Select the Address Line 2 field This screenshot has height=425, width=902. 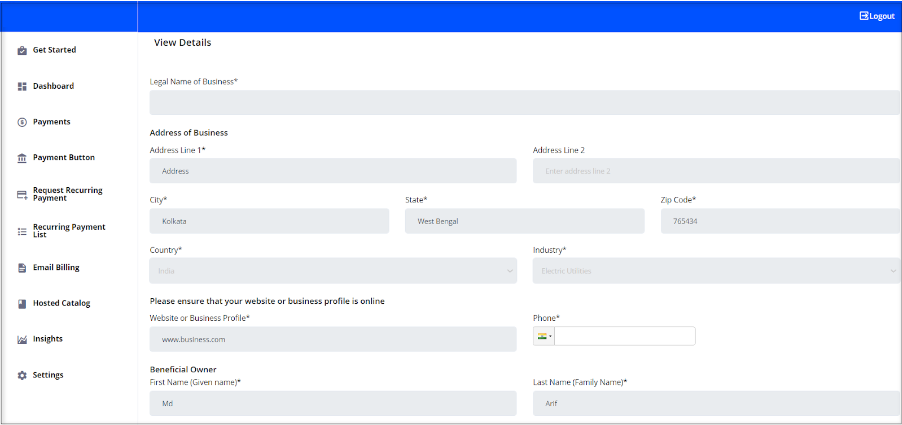coord(716,171)
